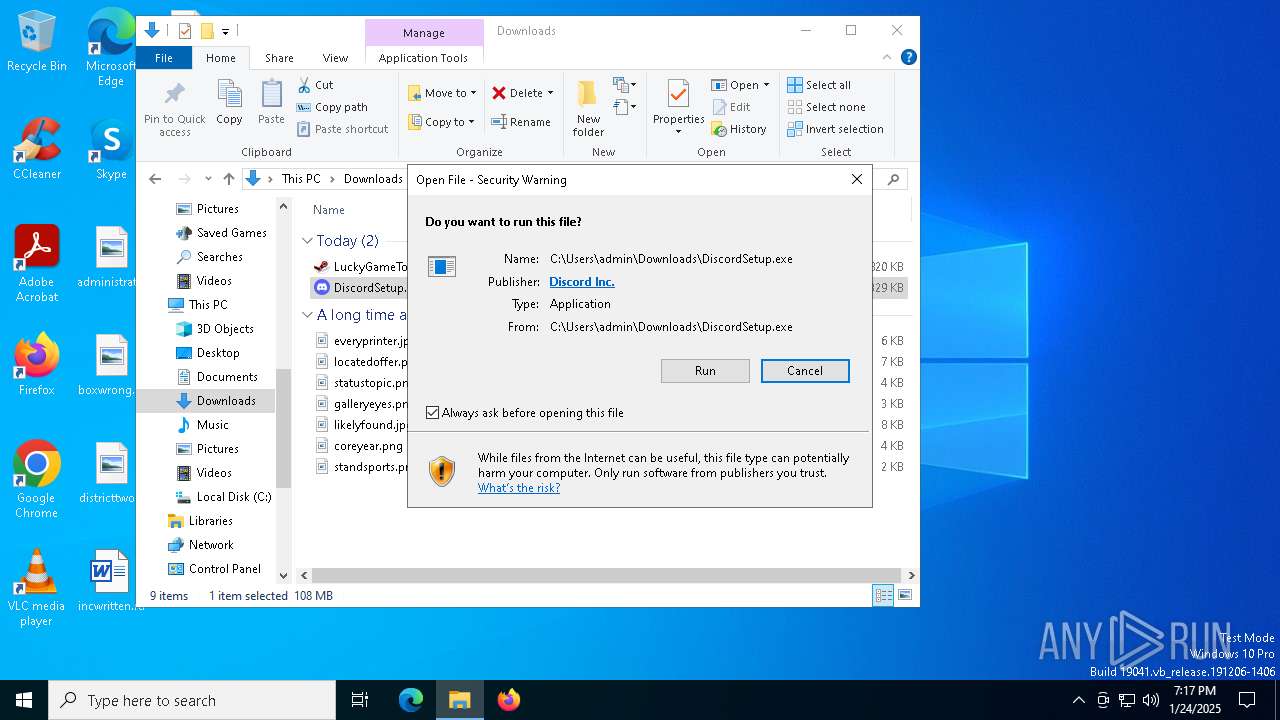The height and width of the screenshot is (720, 1280).
Task: Click Cancel in the security warning
Action: point(805,371)
